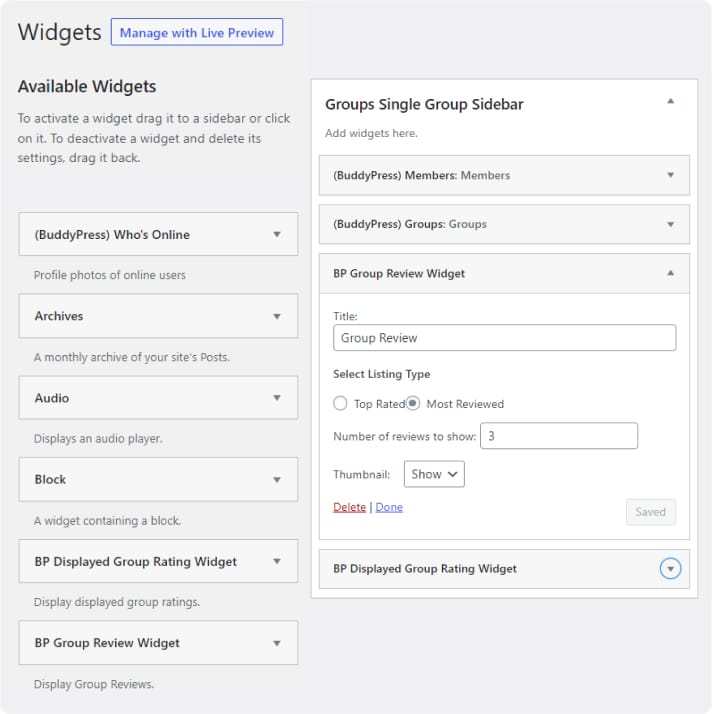This screenshot has height=714, width=712.
Task: Expand sidebar BP Displayed Group Rating Widget circled arrow
Action: (671, 569)
